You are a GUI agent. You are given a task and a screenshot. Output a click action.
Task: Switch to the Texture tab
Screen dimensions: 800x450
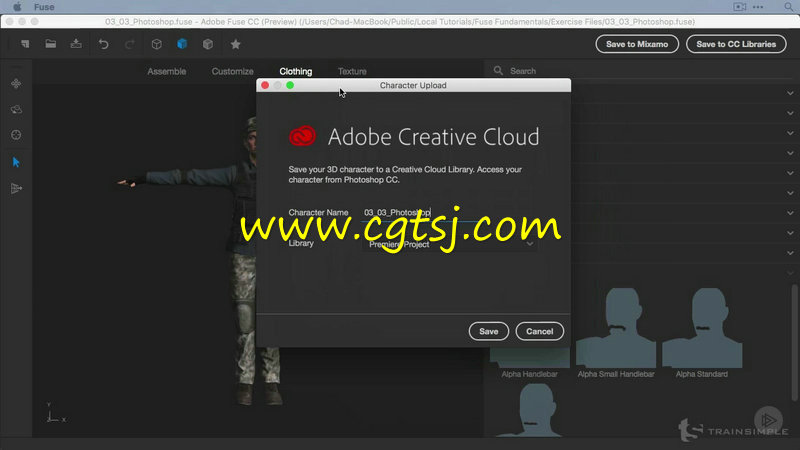click(x=352, y=71)
